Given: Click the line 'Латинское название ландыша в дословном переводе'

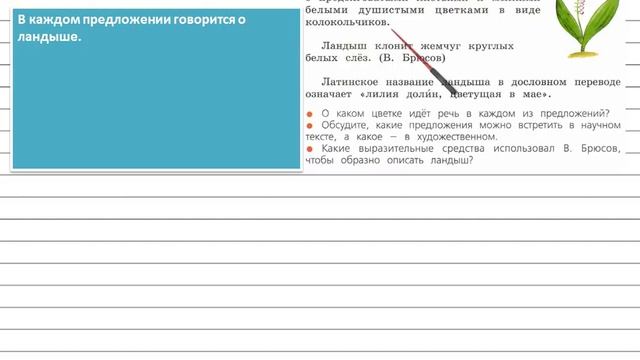Looking at the screenshot, I should (x=471, y=82).
